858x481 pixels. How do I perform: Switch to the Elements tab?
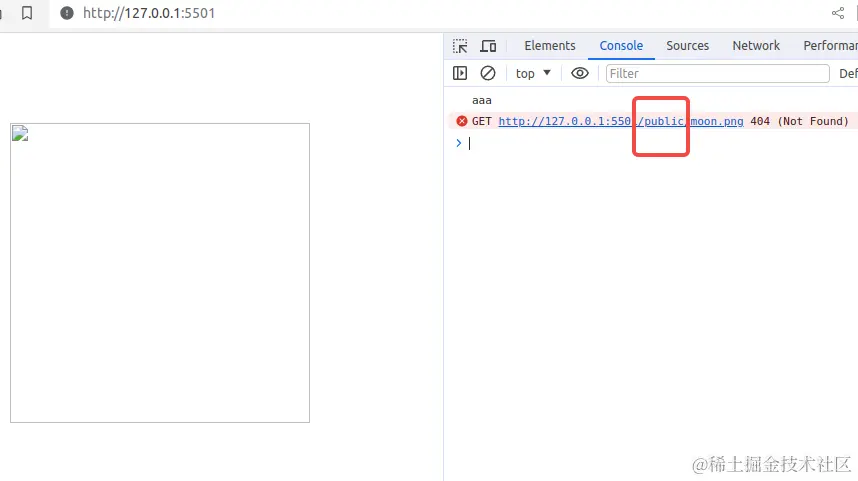click(x=549, y=46)
